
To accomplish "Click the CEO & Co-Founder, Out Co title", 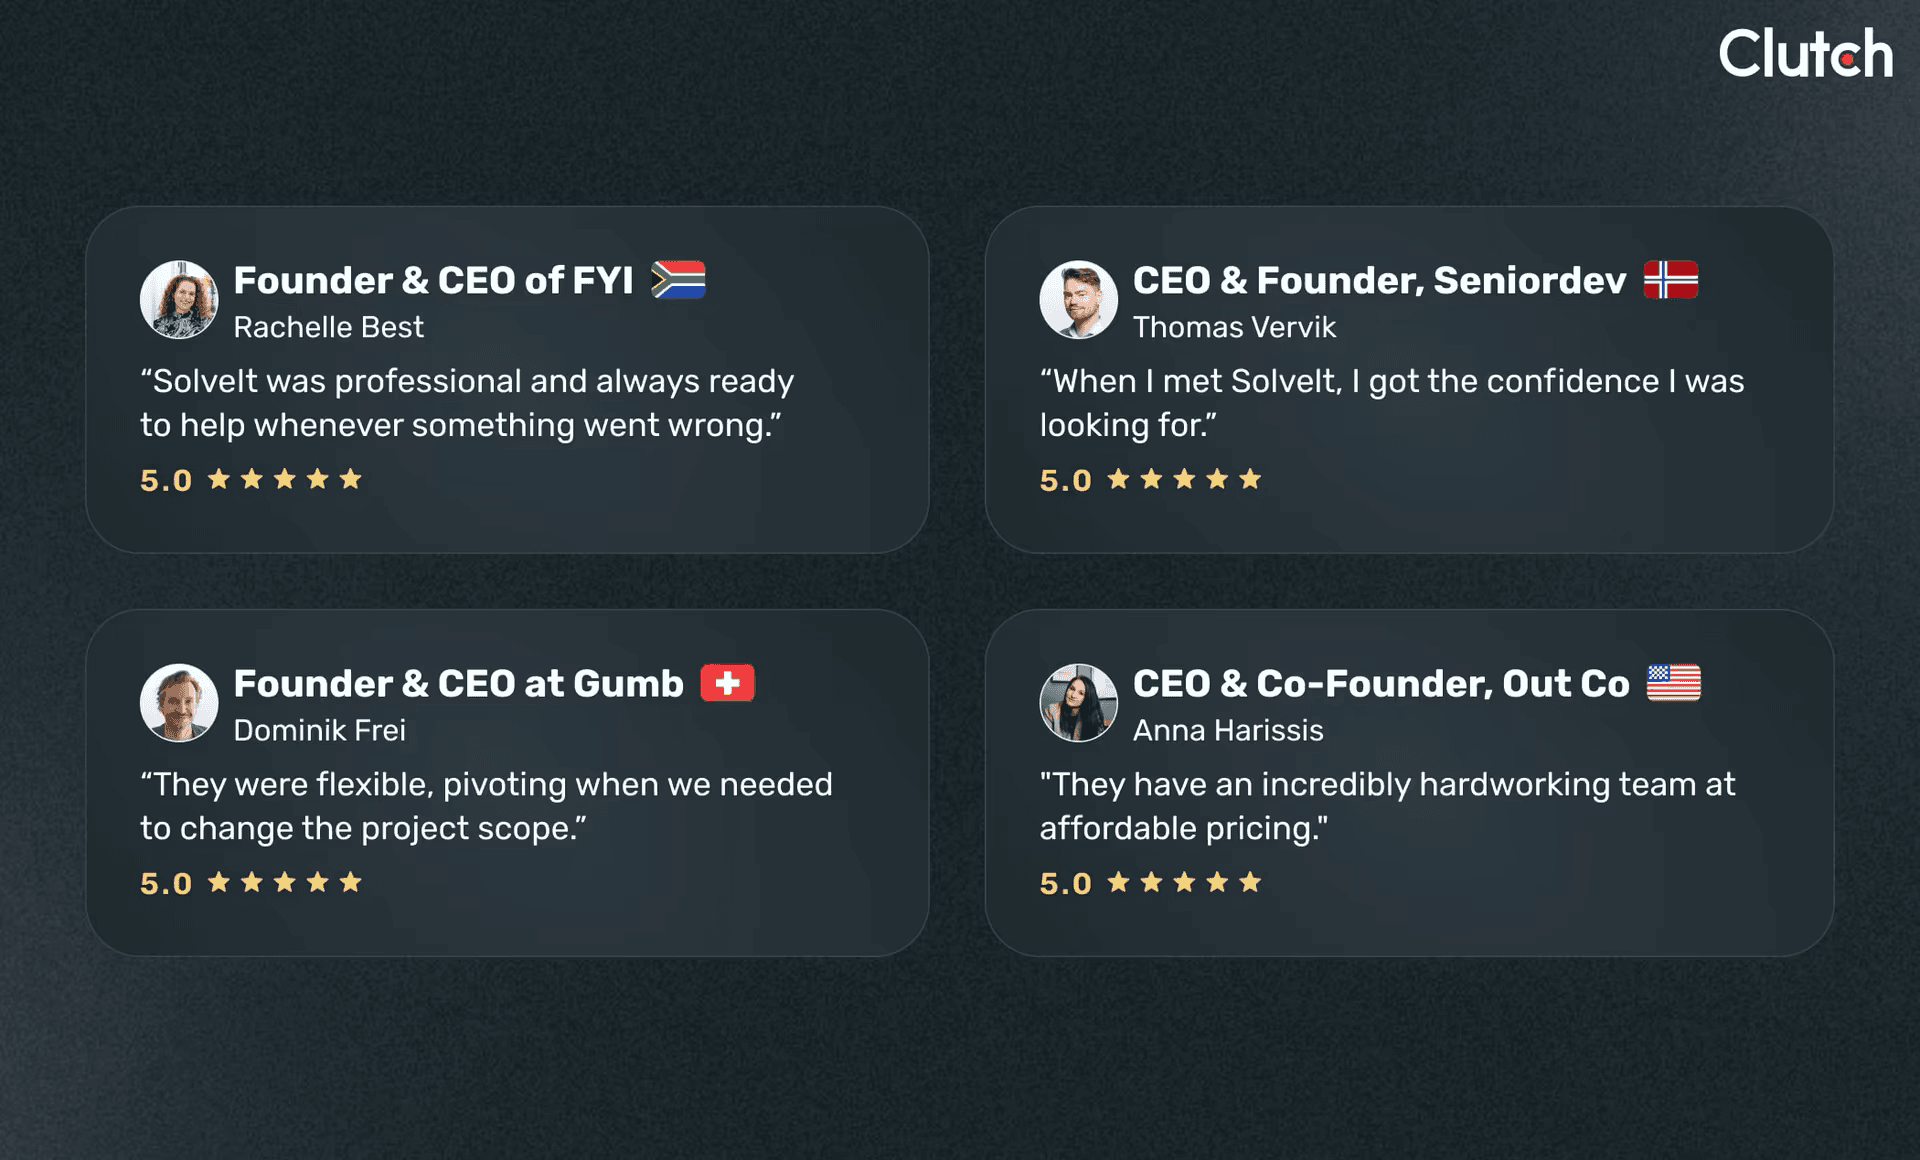I will pyautogui.click(x=1380, y=684).
